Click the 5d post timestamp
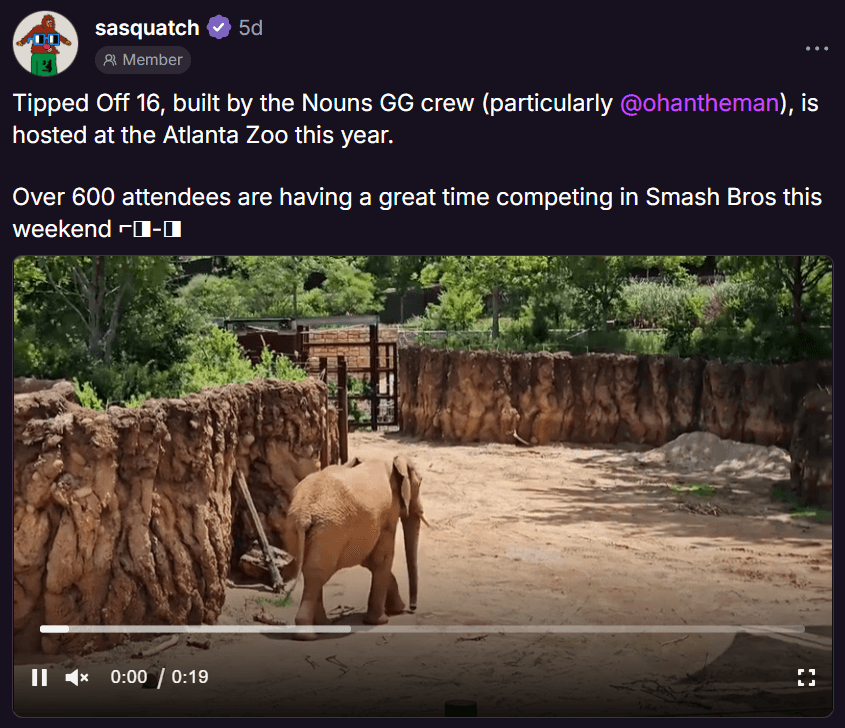The width and height of the screenshot is (845, 728). pos(251,28)
